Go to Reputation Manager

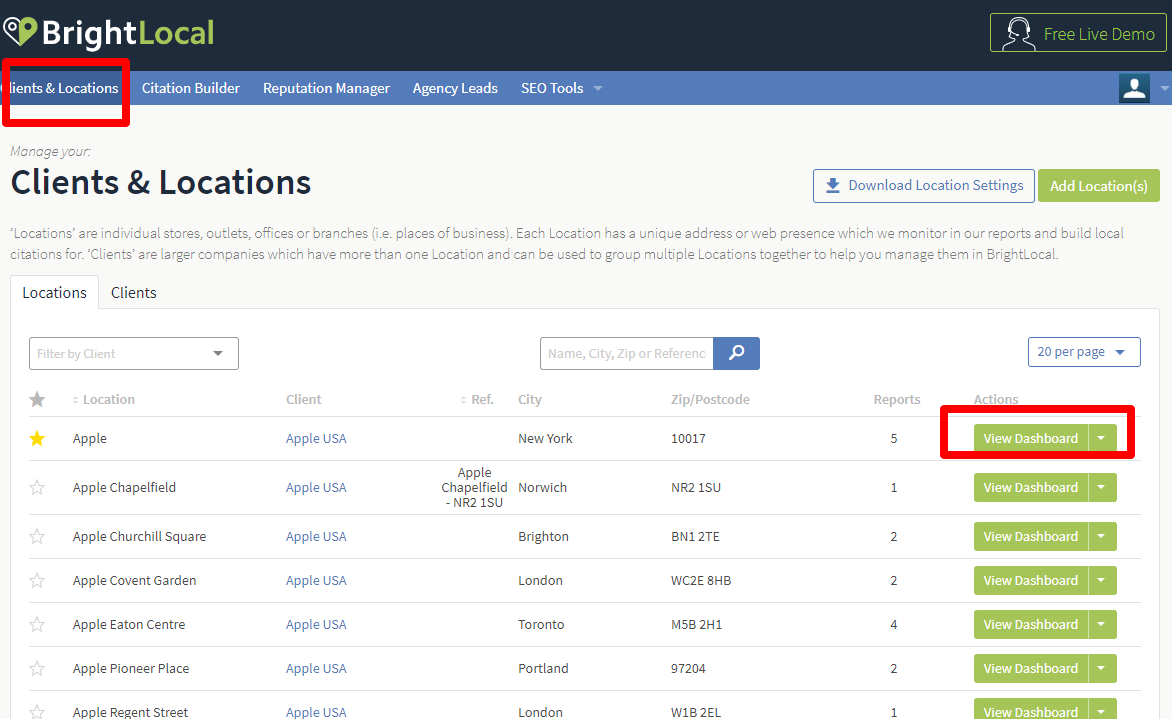click(x=327, y=88)
